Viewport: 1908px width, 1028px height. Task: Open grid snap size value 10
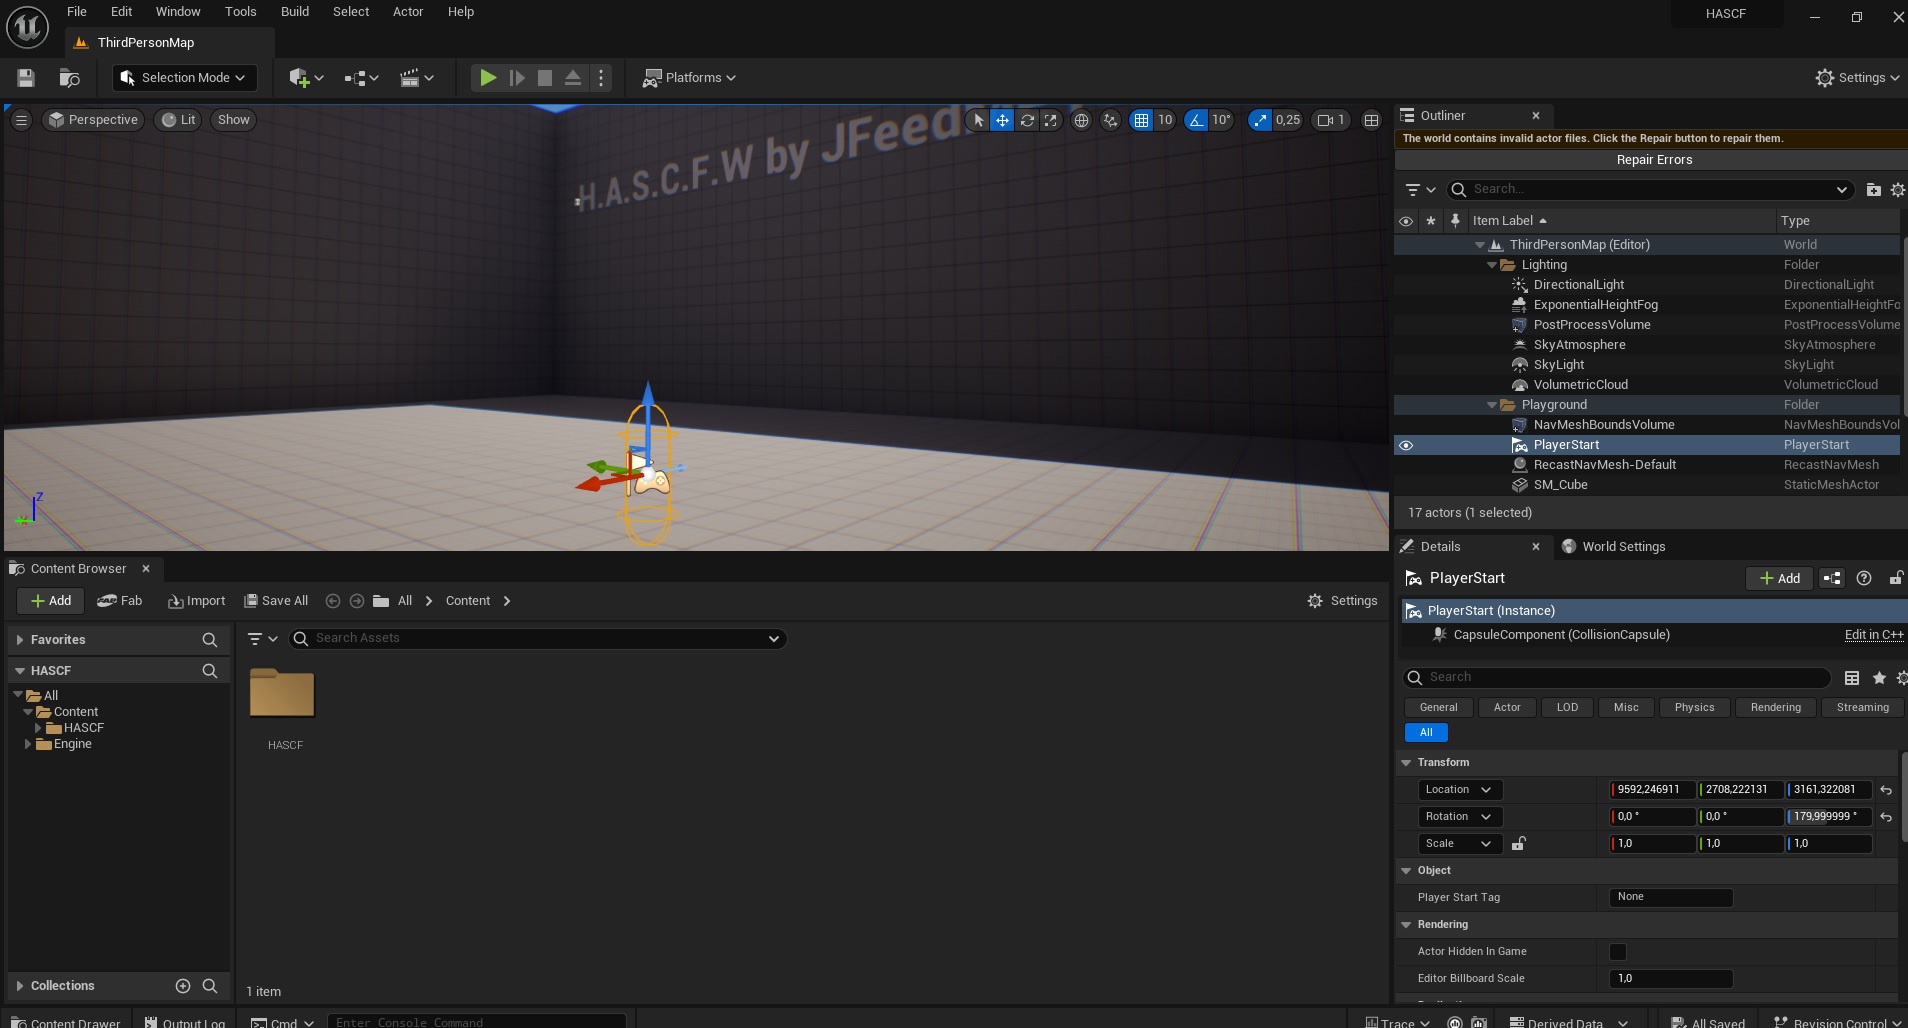[x=1165, y=120]
